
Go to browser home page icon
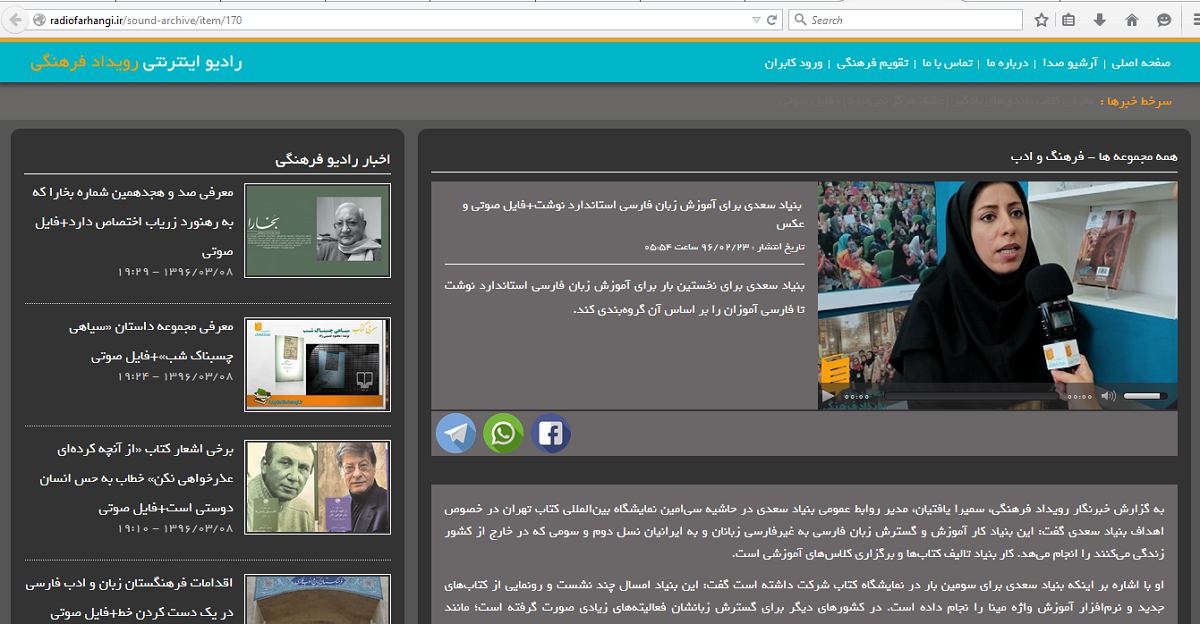pos(1132,20)
